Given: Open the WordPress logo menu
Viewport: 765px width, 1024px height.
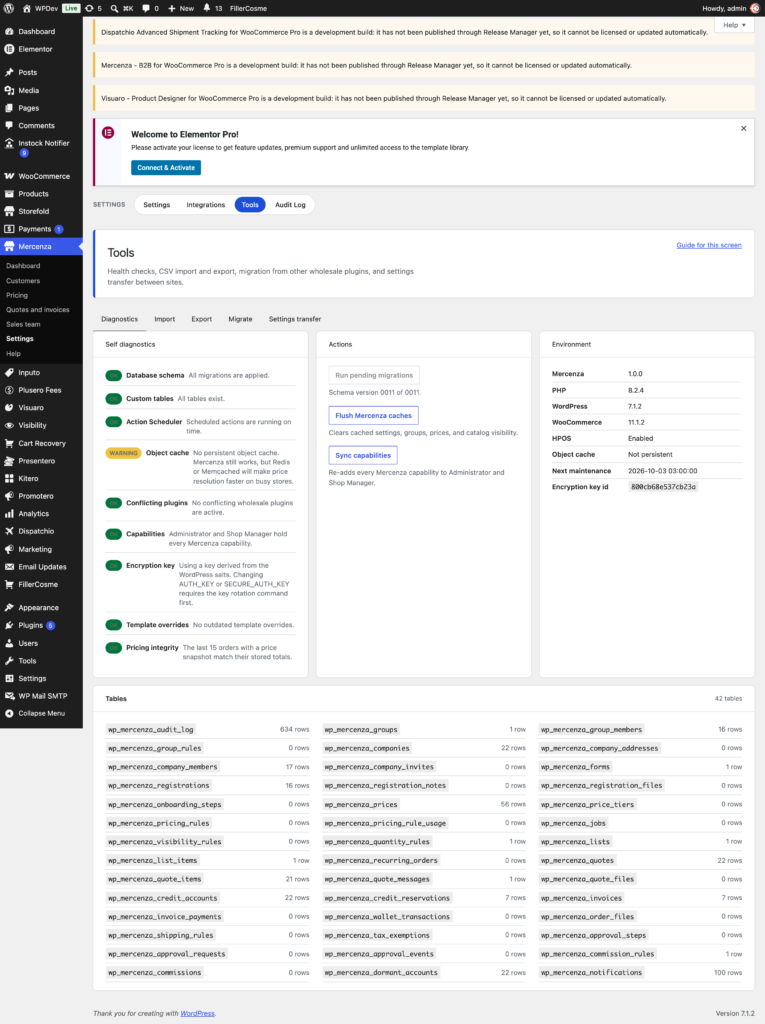Looking at the screenshot, I should pyautogui.click(x=8, y=8).
